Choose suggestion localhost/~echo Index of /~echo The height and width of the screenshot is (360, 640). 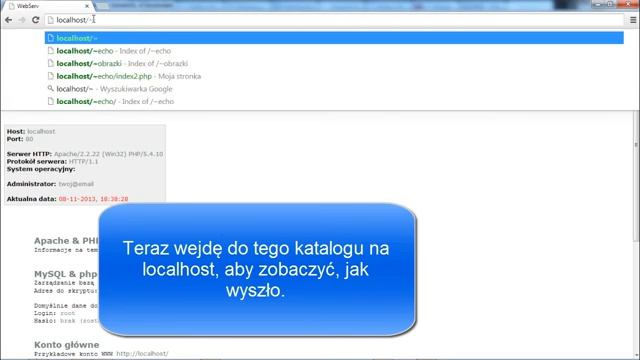click(334, 51)
